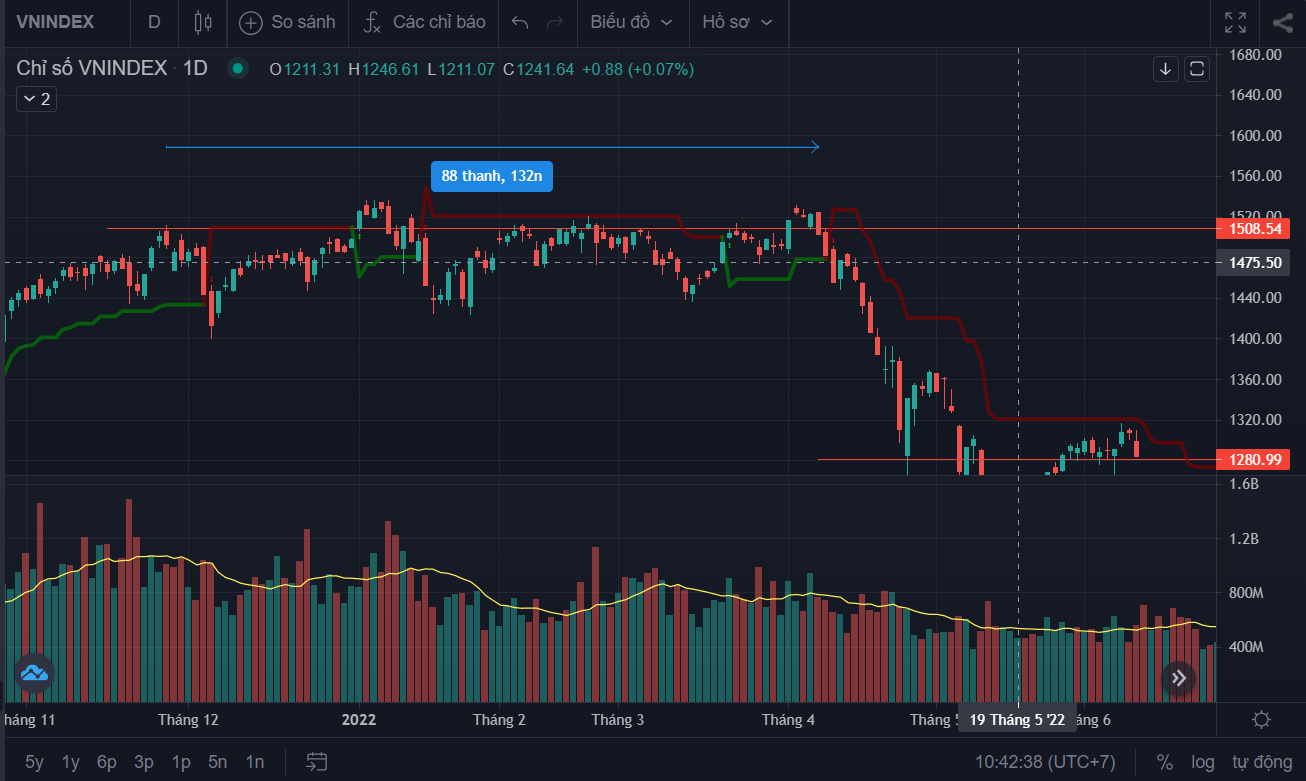Select the 6p time range
Screen dimensions: 1306x781
[107, 762]
